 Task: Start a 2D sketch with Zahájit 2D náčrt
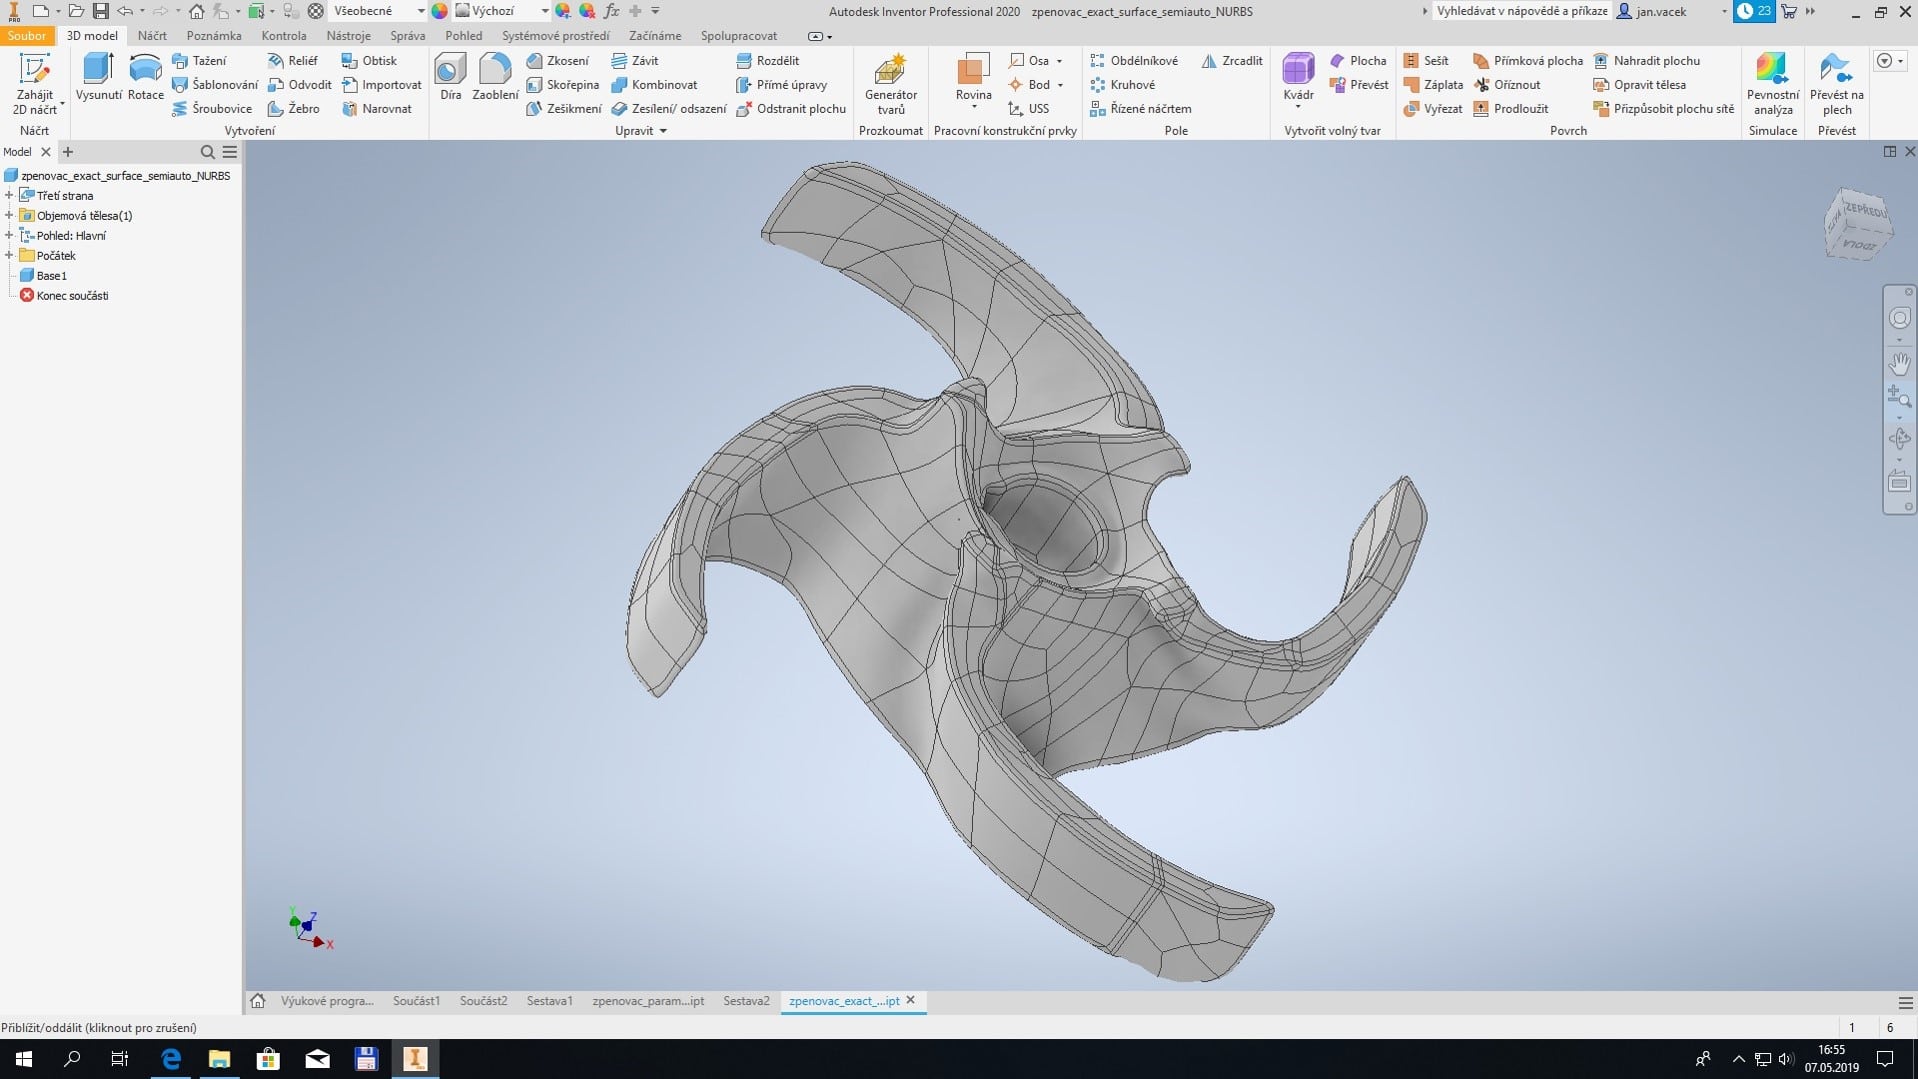point(35,84)
